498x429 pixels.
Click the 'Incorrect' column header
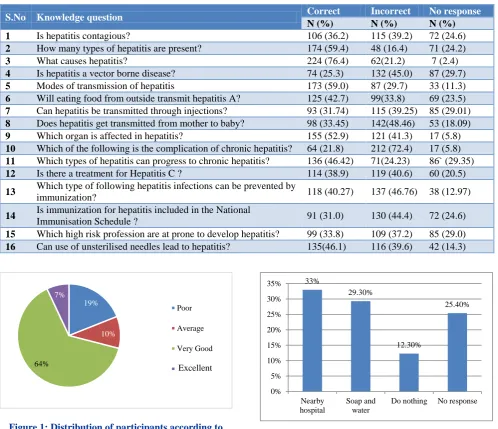[391, 11]
